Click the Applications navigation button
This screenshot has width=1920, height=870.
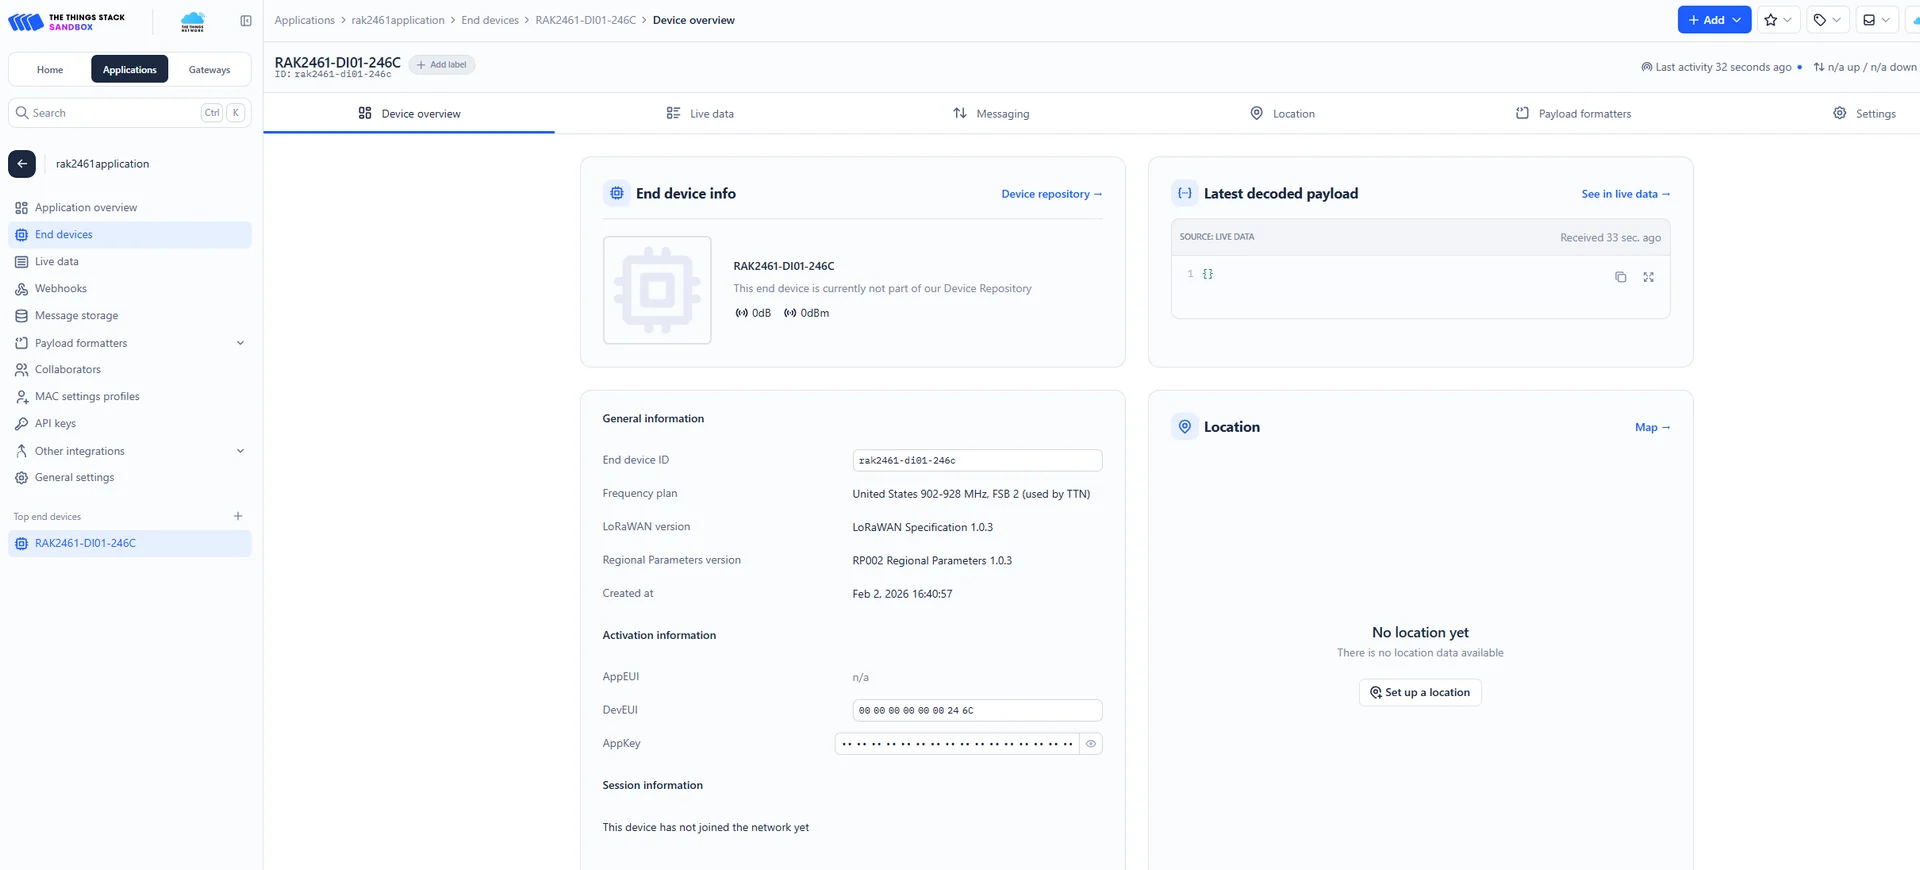click(130, 70)
